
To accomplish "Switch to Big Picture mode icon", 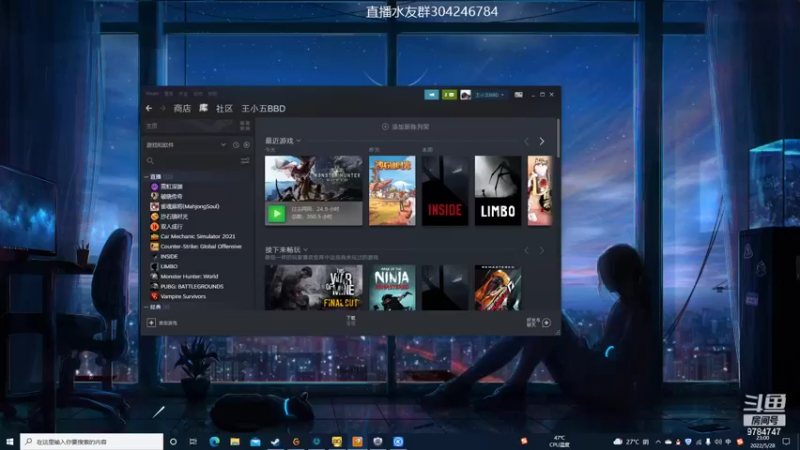I will (518, 94).
